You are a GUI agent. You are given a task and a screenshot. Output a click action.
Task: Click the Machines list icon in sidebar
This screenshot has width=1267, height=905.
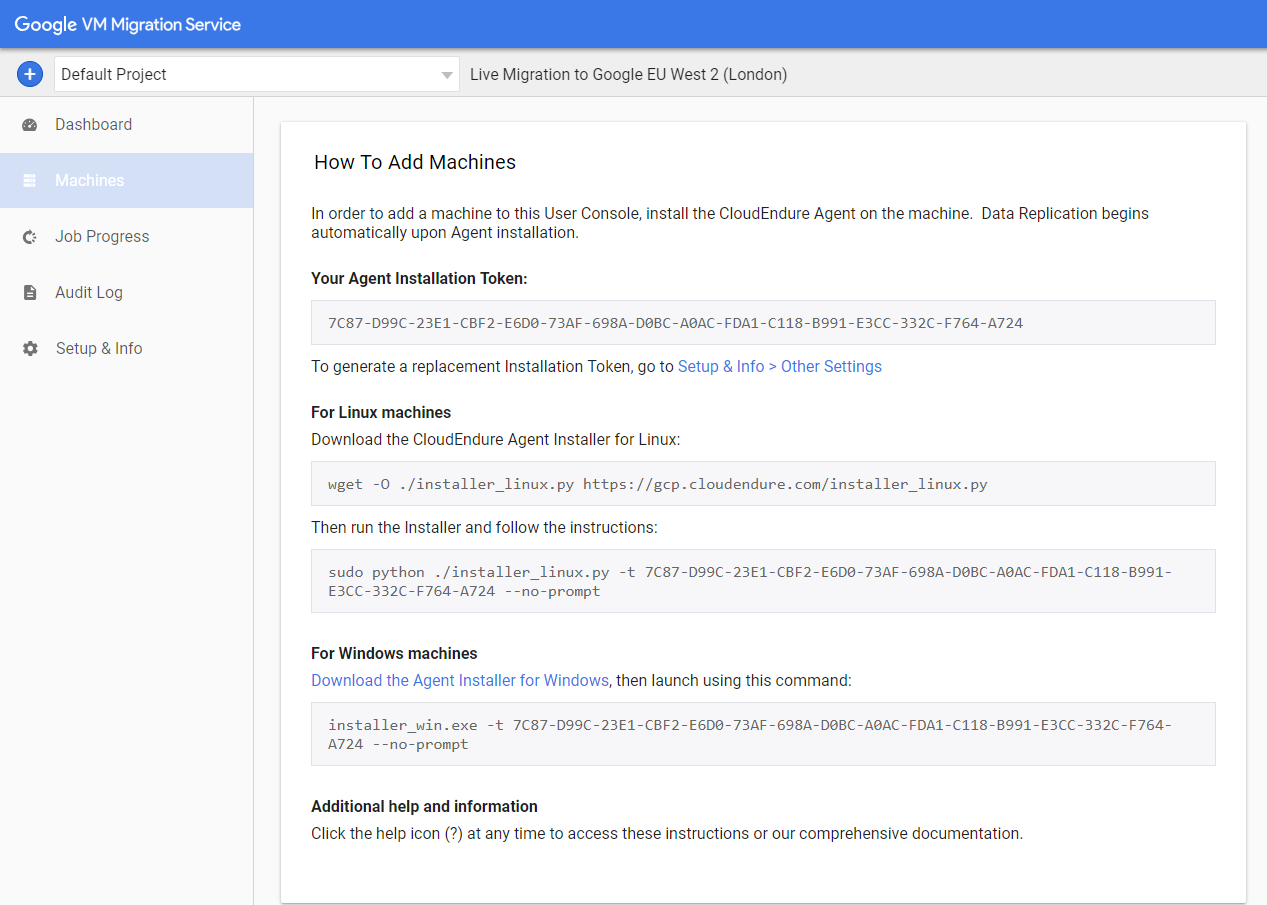click(30, 181)
